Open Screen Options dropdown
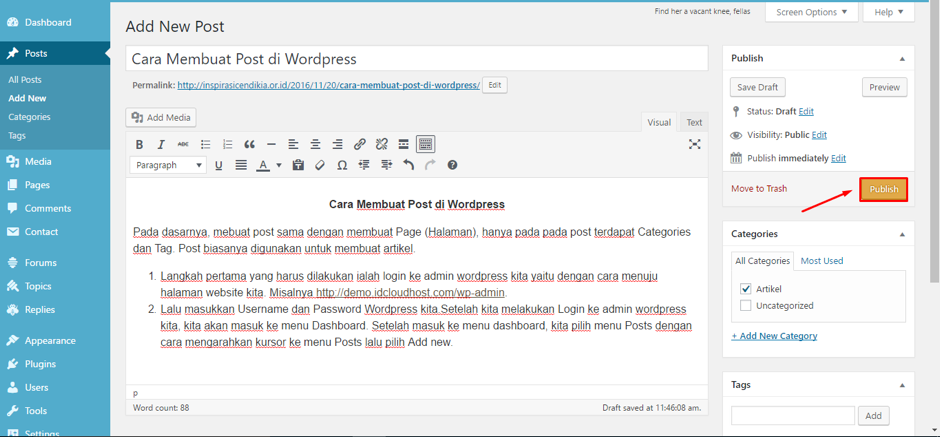940x437 pixels. [812, 12]
